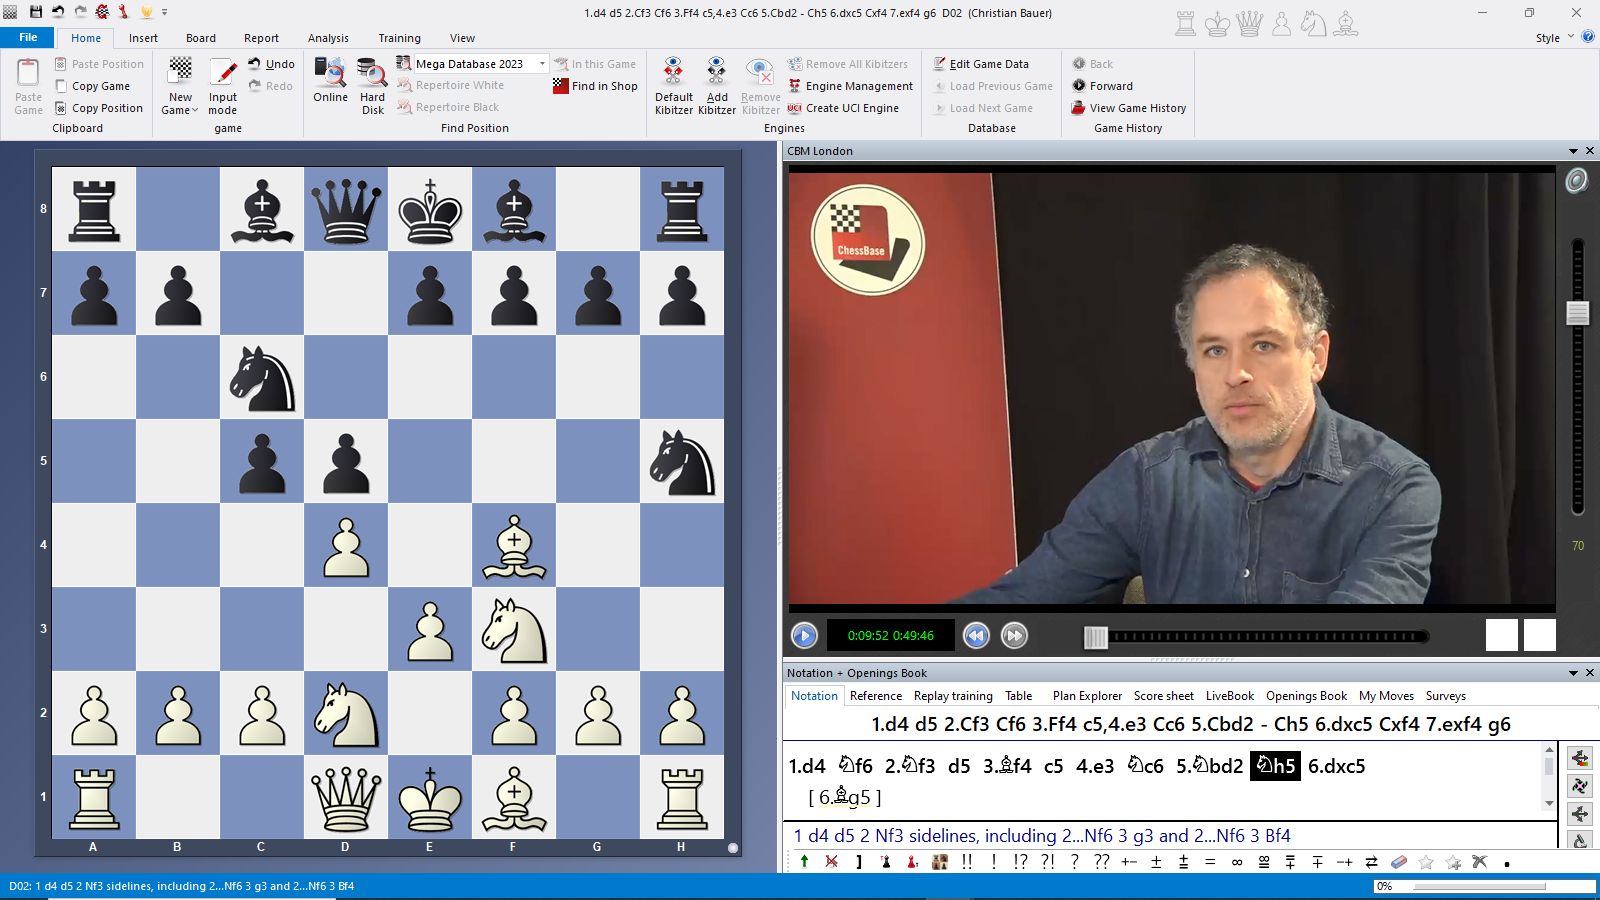The width and height of the screenshot is (1600, 900).
Task: Open the LiveBook tab
Action: (x=1229, y=696)
